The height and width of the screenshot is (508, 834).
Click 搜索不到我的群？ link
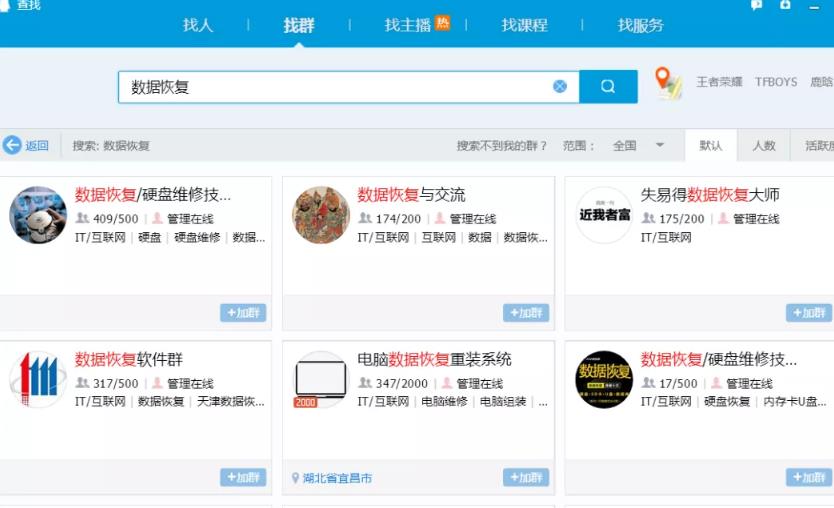point(502,146)
